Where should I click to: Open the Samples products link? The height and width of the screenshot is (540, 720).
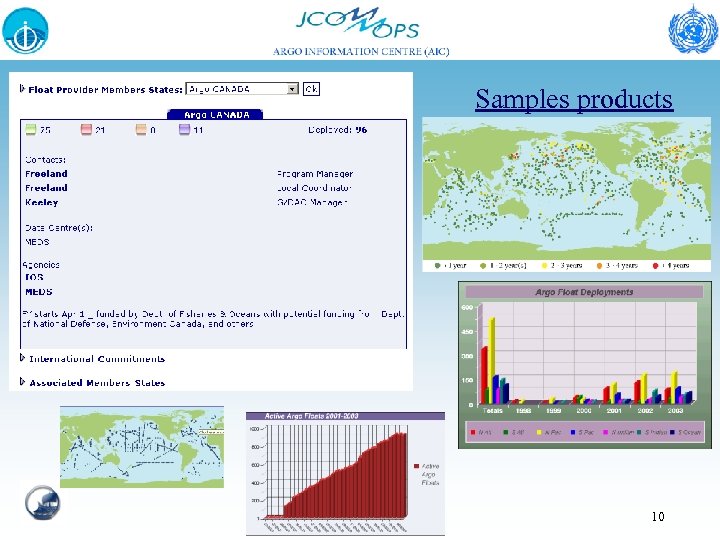coord(574,99)
